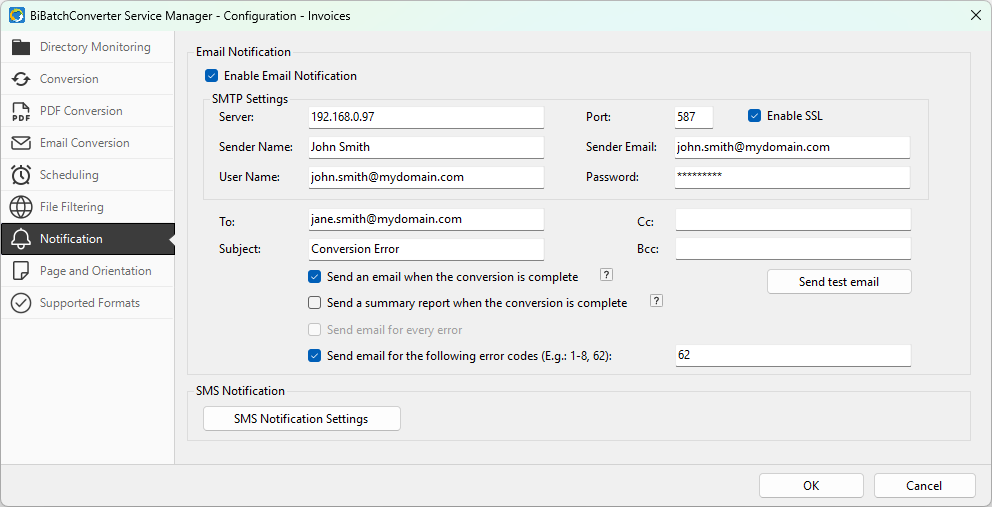The width and height of the screenshot is (992, 507).
Task: Disable the Enable Email Notification checkbox
Action: [x=211, y=76]
